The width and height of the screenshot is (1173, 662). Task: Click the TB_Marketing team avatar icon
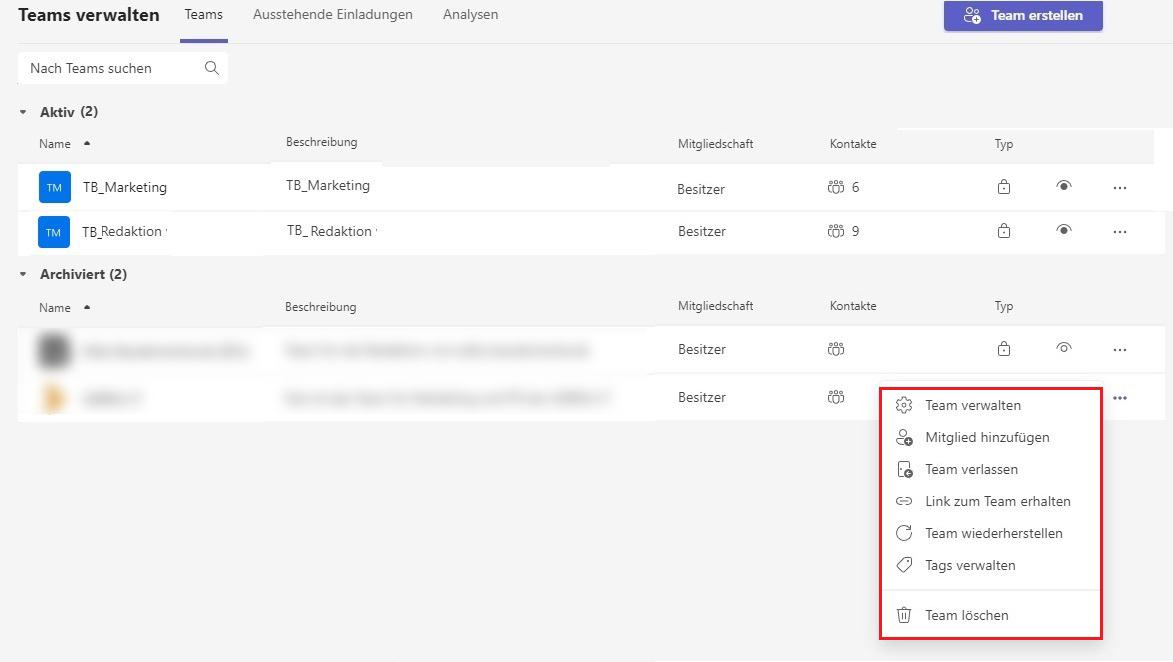54,187
